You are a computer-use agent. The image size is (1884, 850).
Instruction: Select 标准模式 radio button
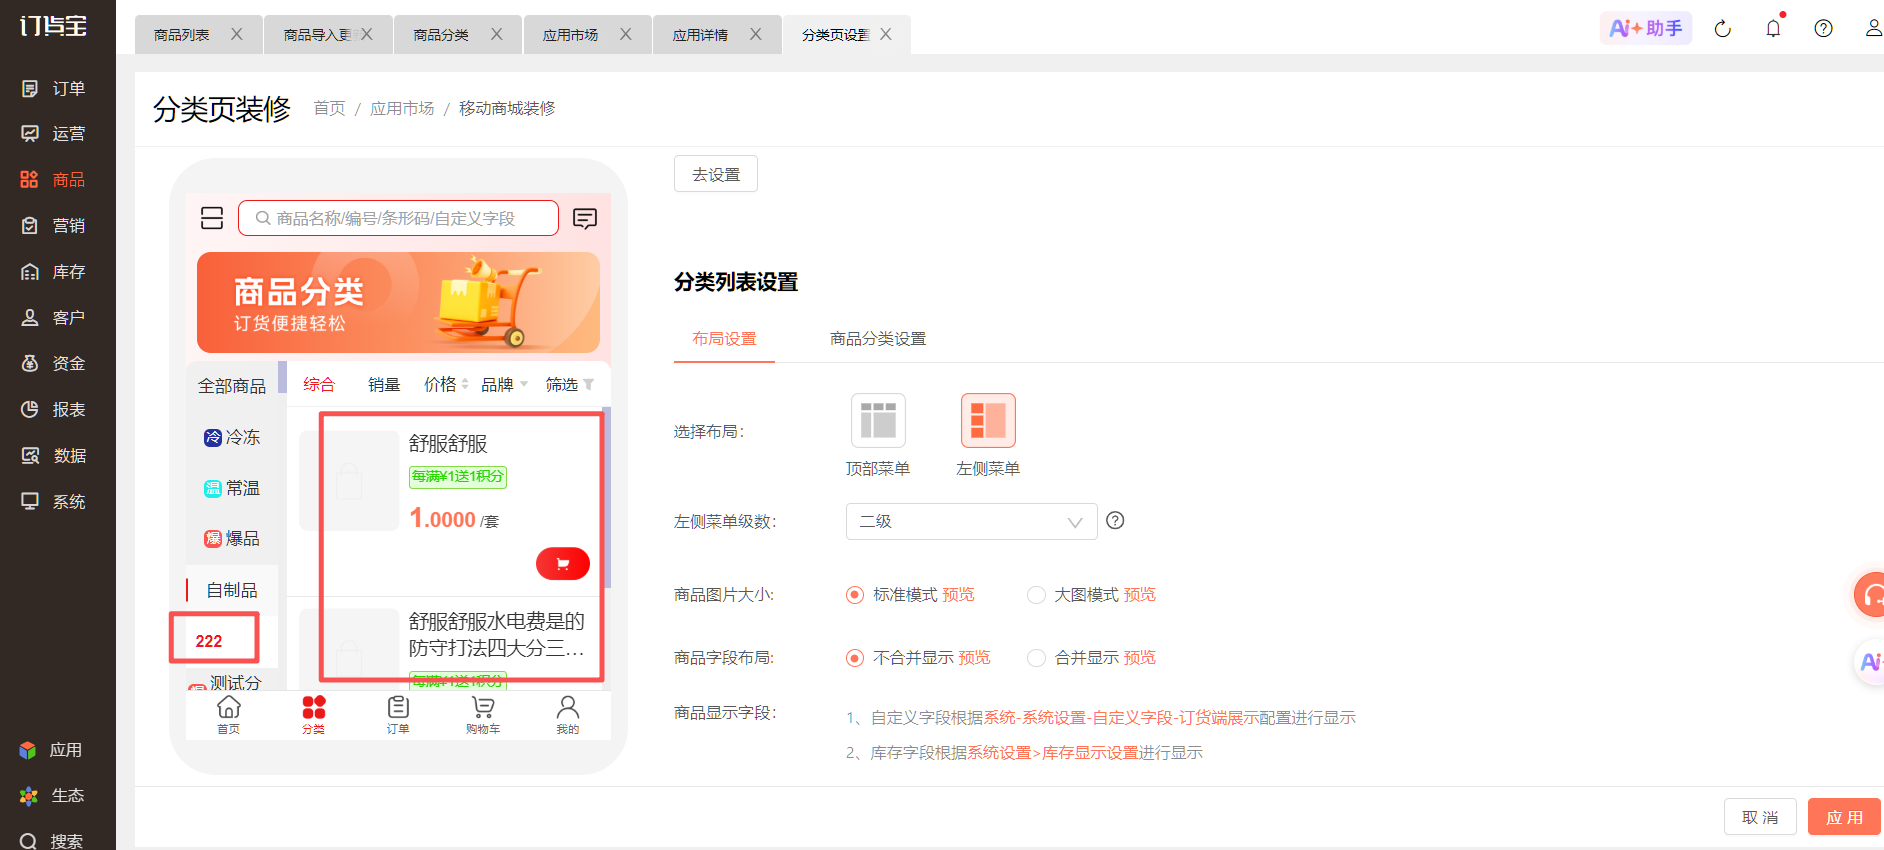point(855,595)
